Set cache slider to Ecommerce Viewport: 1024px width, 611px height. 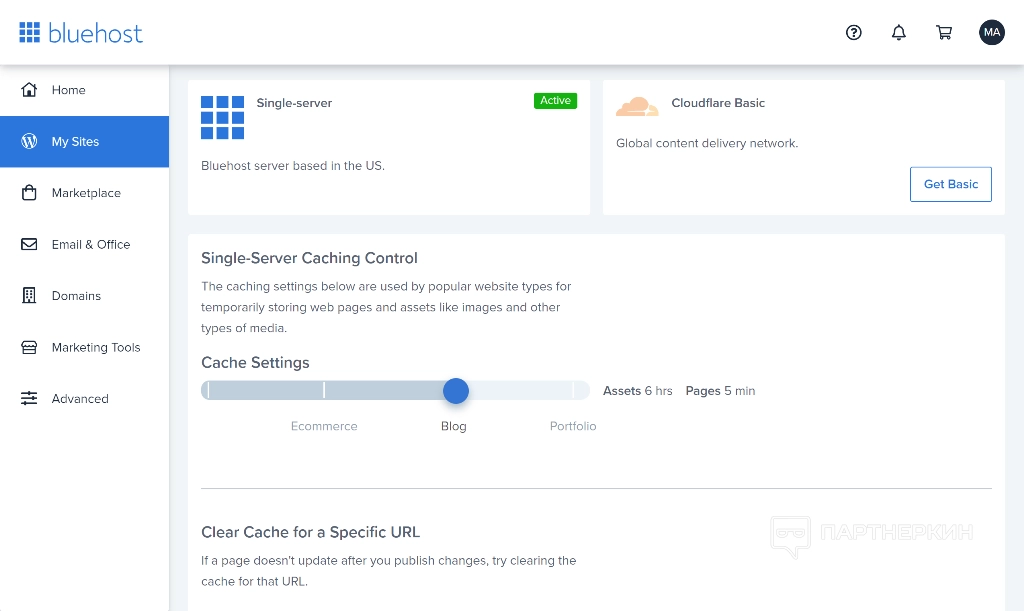(324, 391)
